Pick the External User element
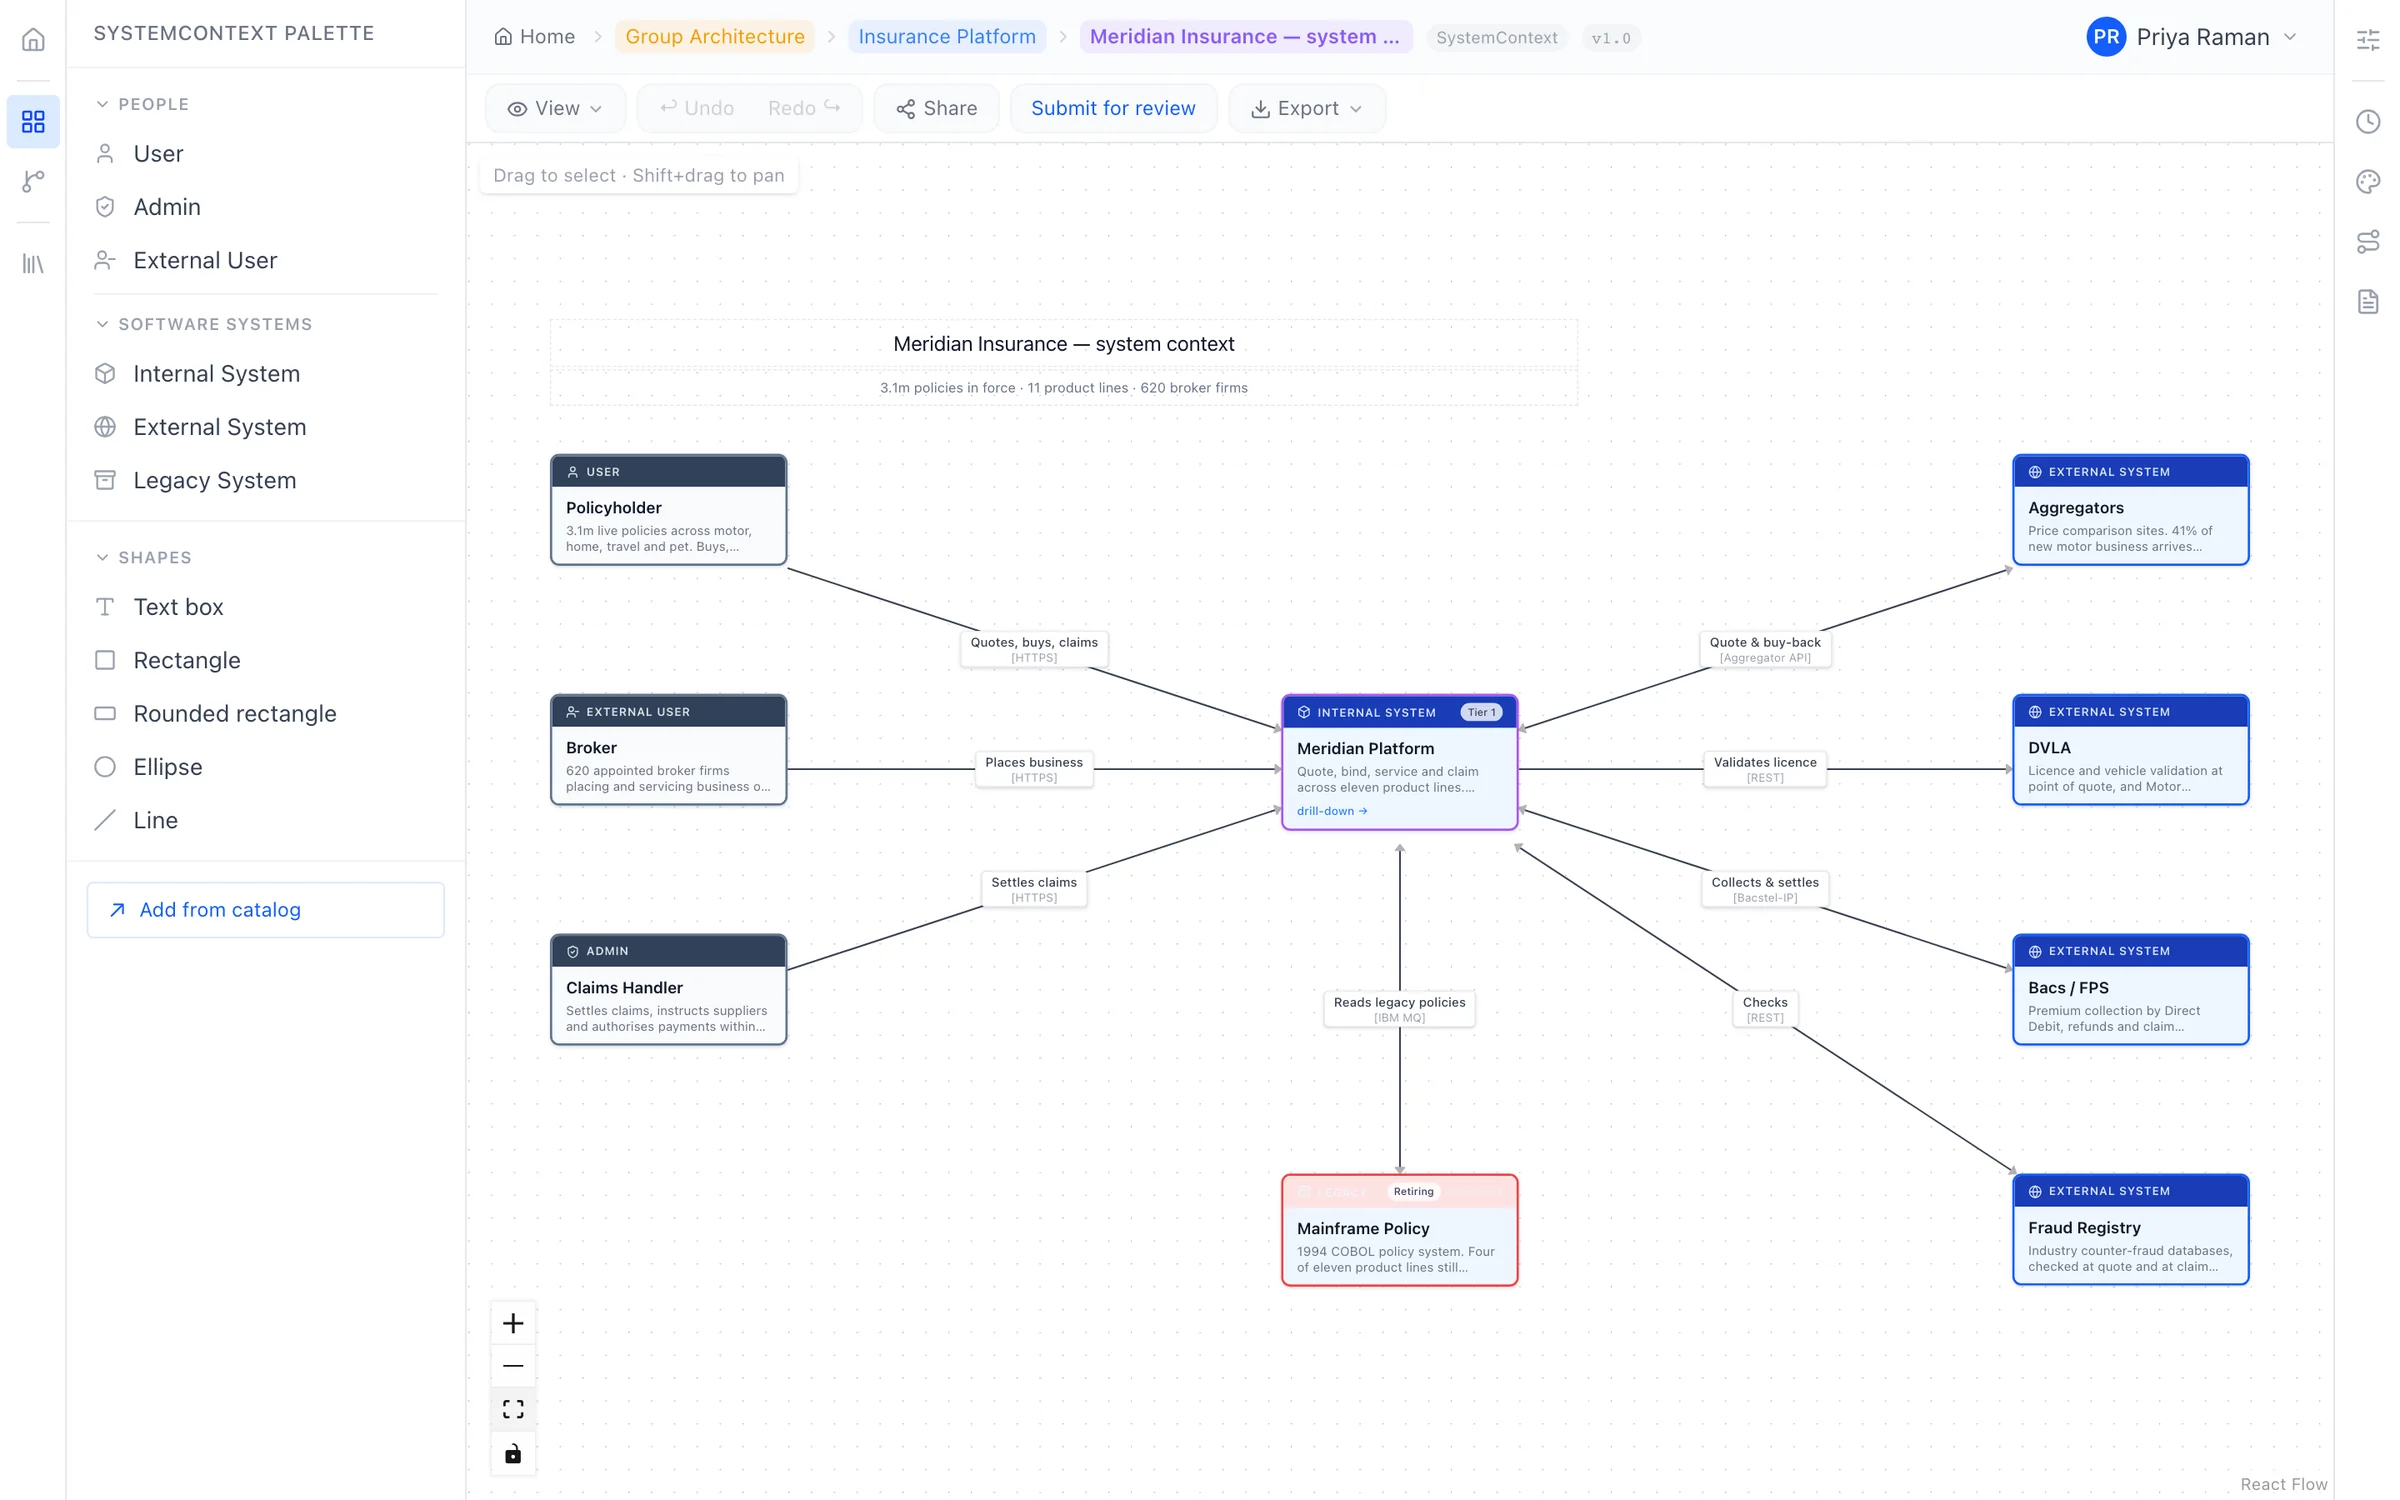Viewport: 2400px width, 1500px height. click(265, 260)
